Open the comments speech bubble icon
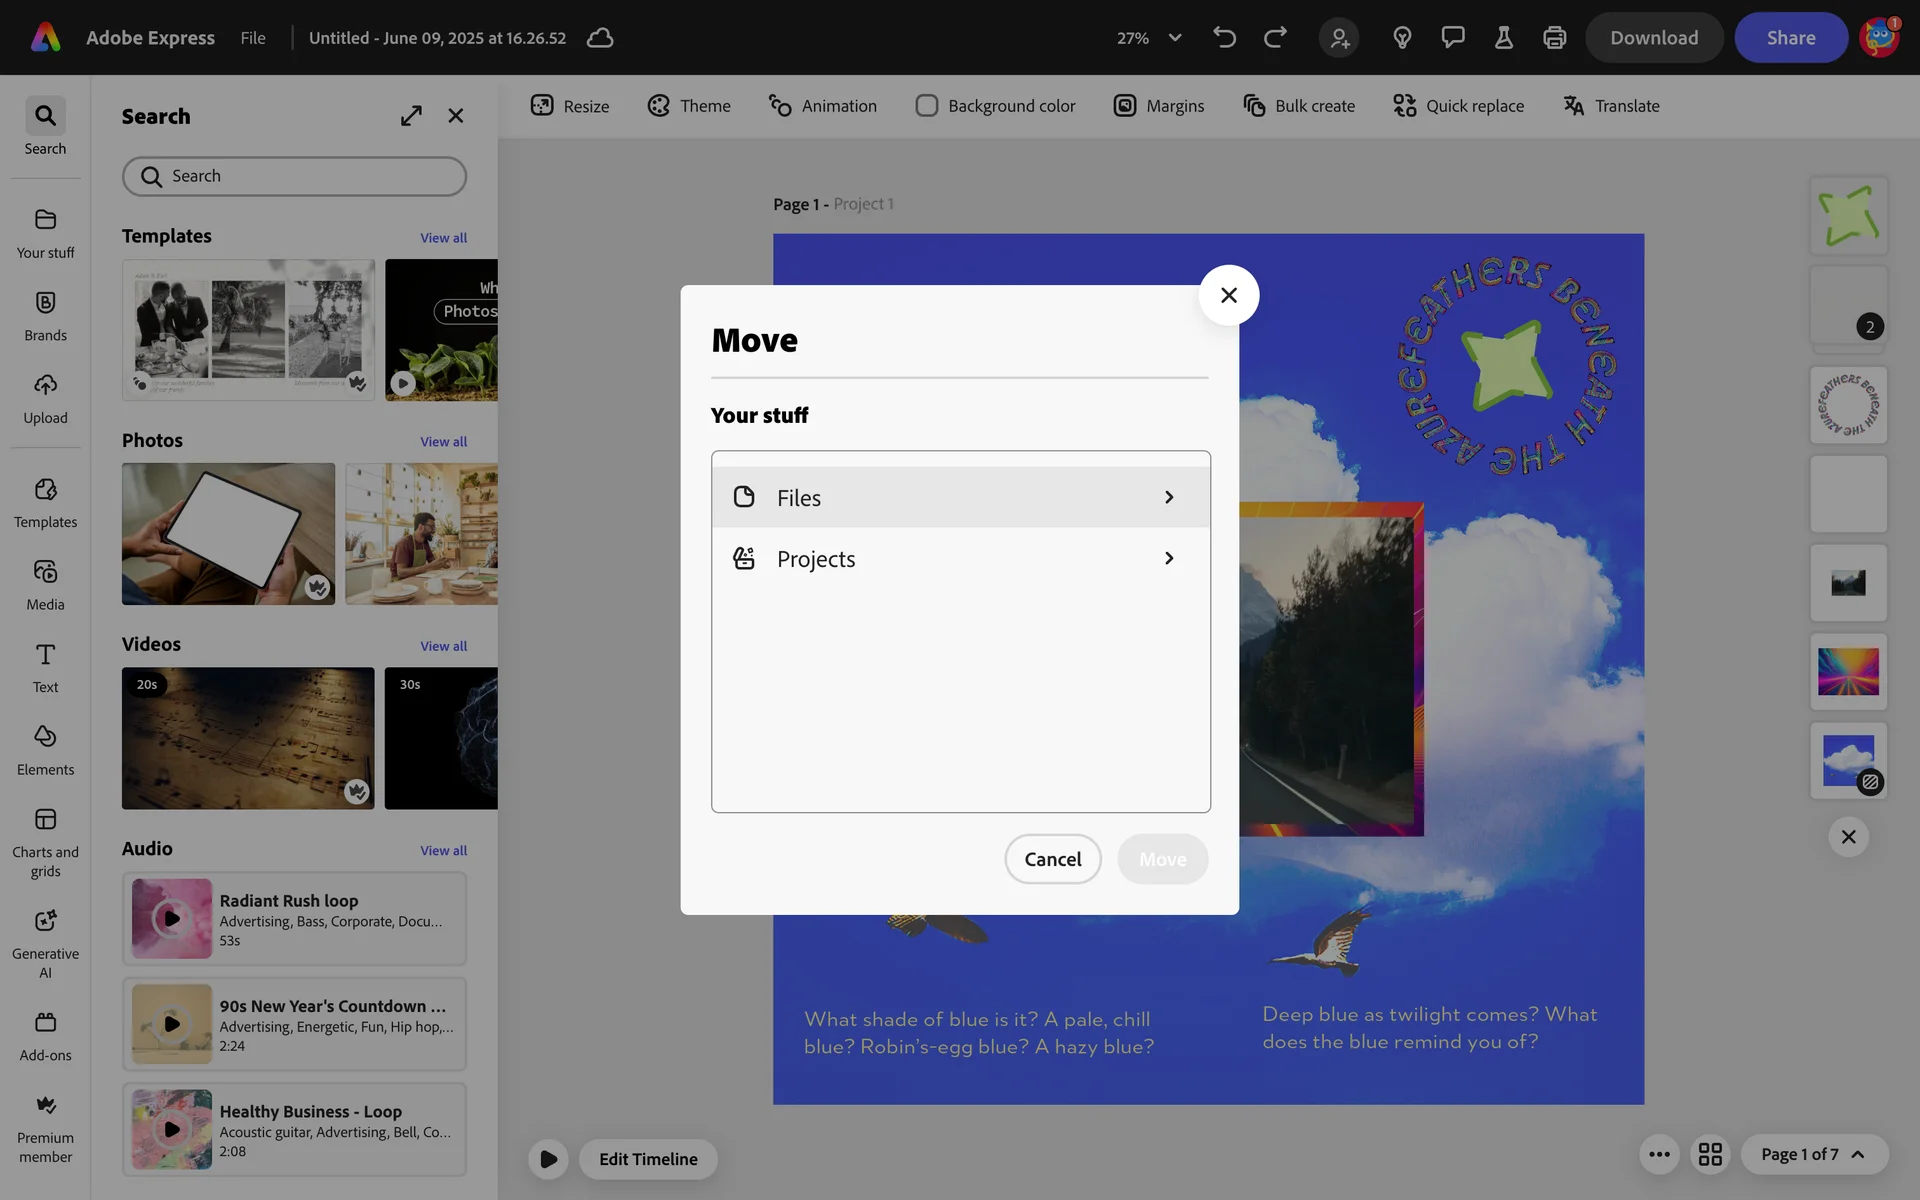The image size is (1920, 1200). point(1452,38)
